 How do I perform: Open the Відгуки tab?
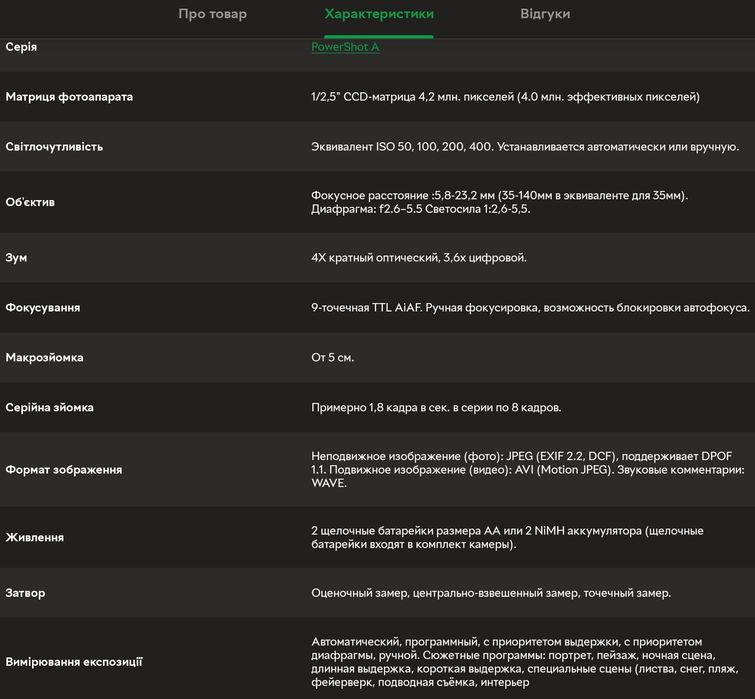(545, 14)
